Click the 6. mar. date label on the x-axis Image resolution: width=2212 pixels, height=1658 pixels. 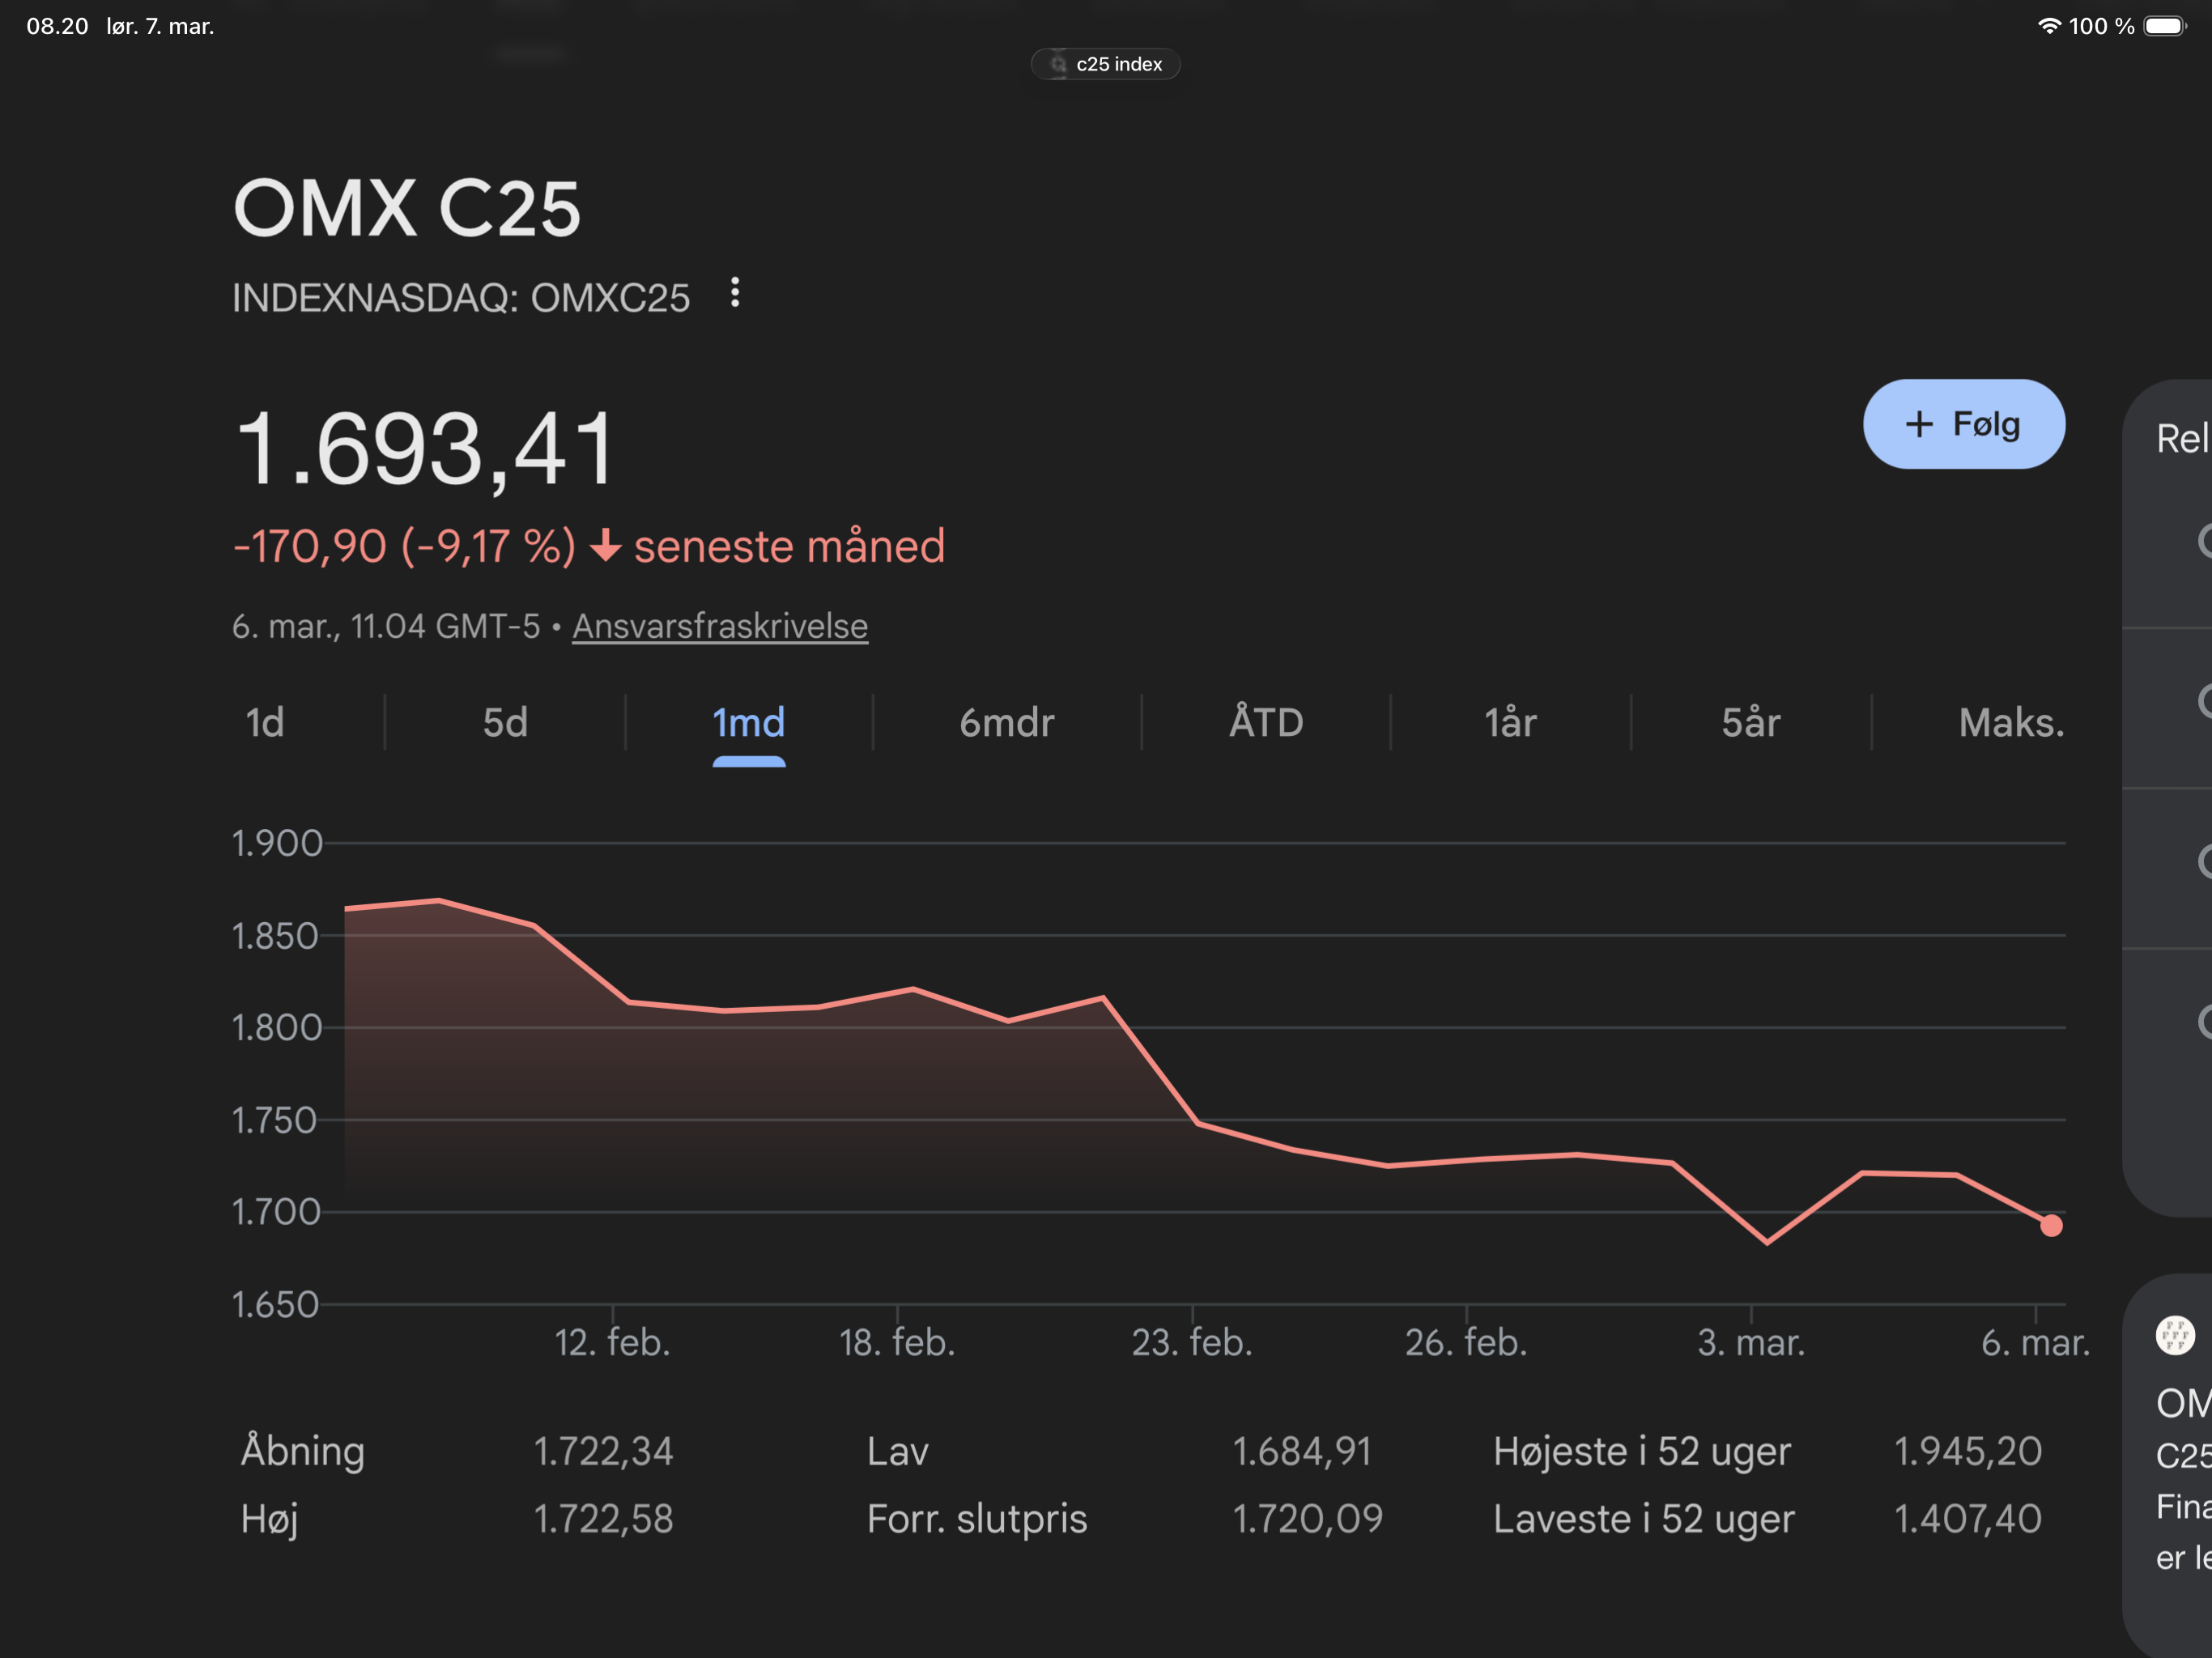pos(2036,1342)
